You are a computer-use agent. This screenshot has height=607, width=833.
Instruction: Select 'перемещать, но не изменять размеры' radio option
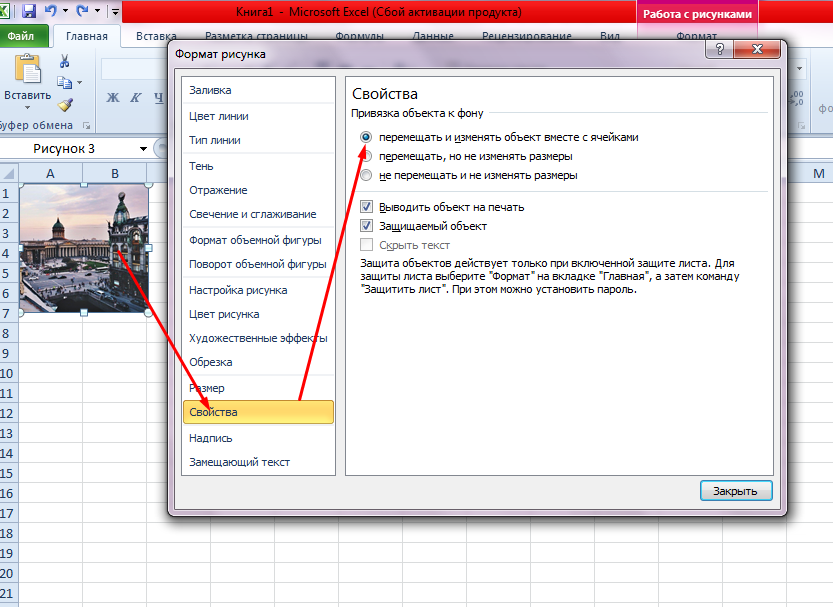pyautogui.click(x=367, y=156)
